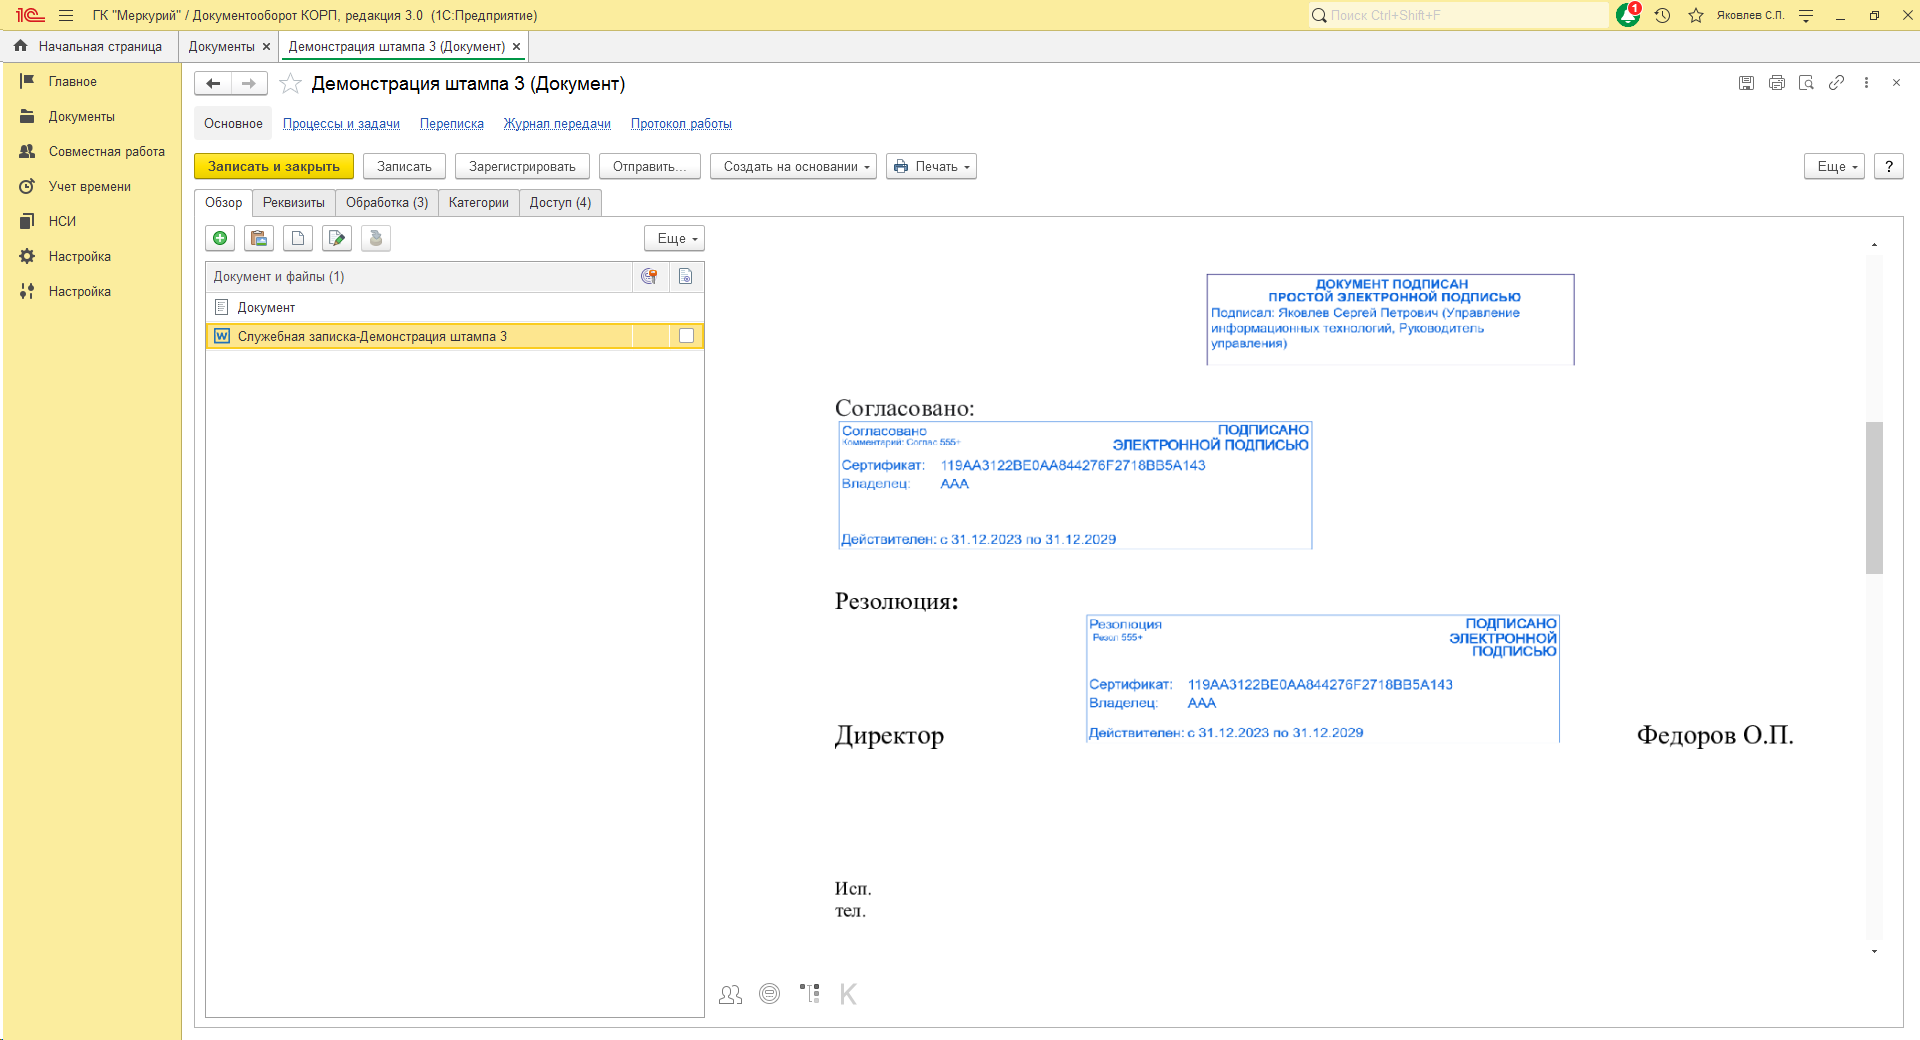Click the electronic signature column header icon
1920x1040 pixels.
click(x=649, y=277)
